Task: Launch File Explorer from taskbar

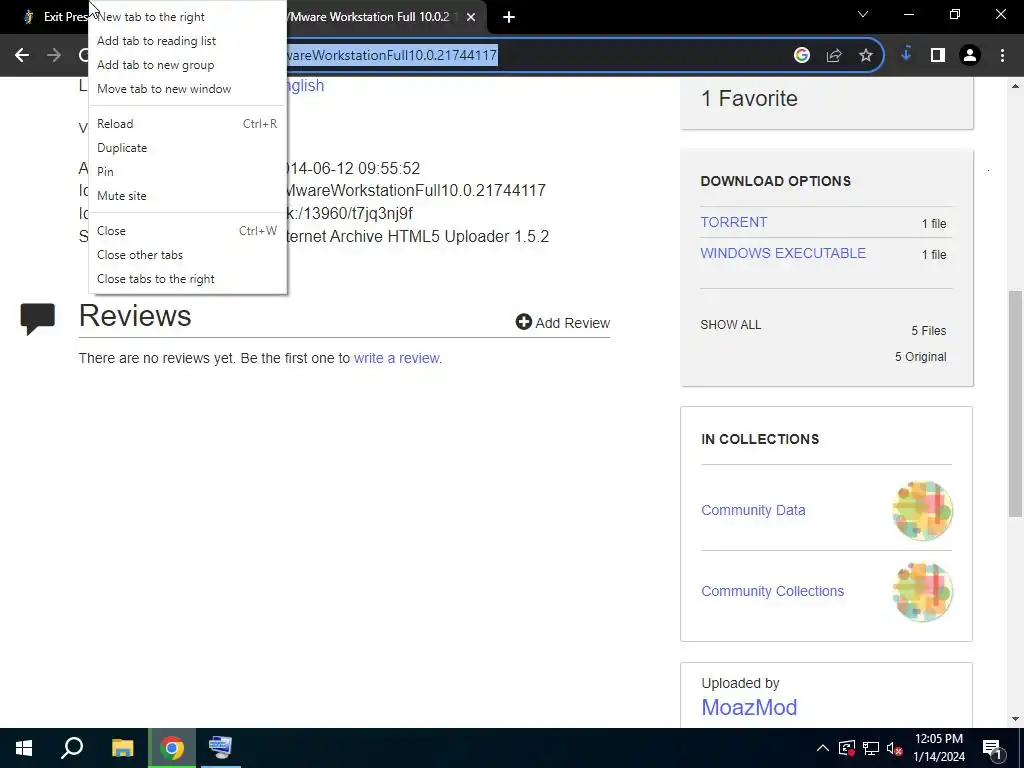Action: pyautogui.click(x=122, y=748)
